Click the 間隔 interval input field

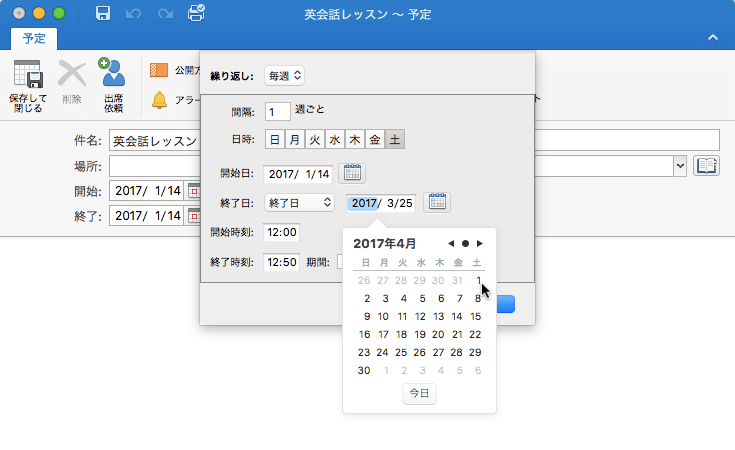point(278,112)
